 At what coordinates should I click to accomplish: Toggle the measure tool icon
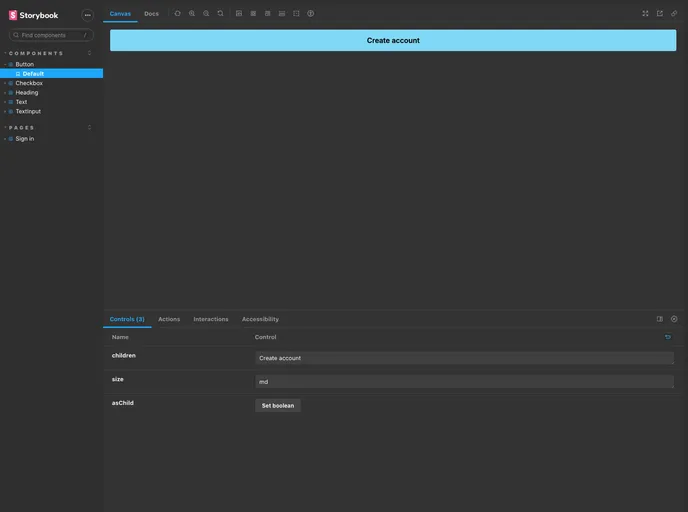[282, 14]
